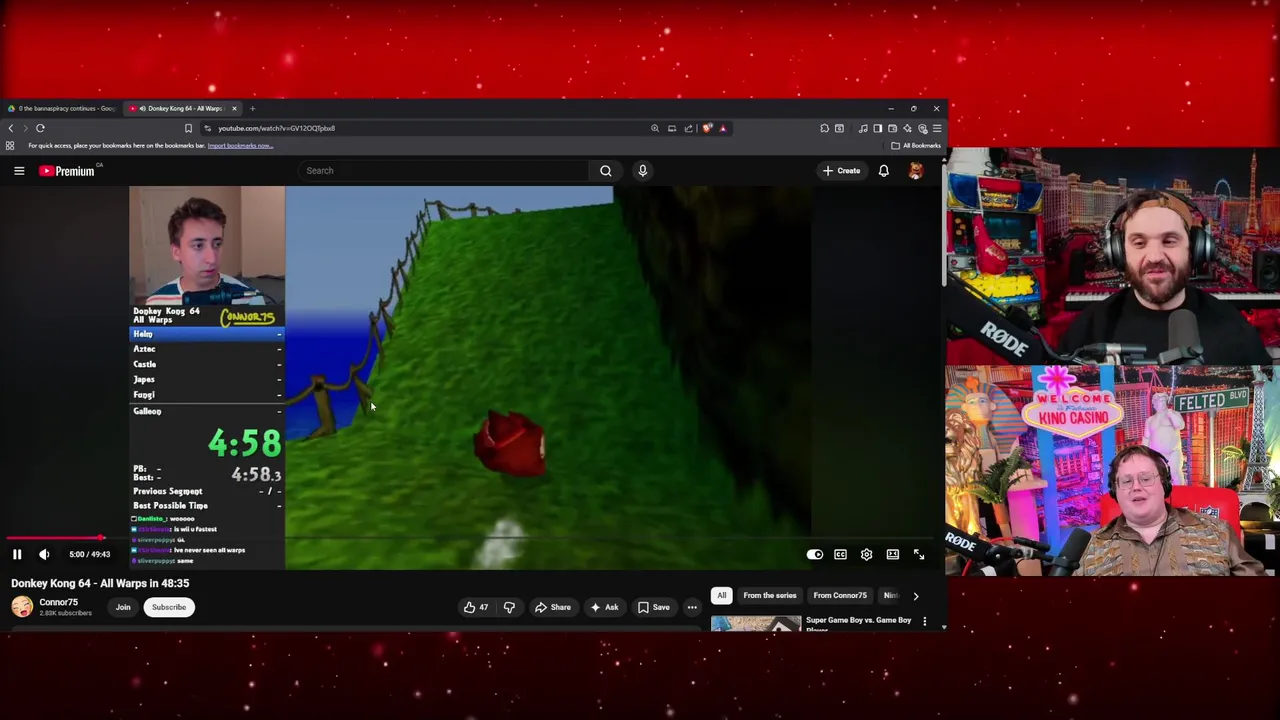Like the video with thumbs up
Screen dimensions: 1280x720
pyautogui.click(x=476, y=607)
